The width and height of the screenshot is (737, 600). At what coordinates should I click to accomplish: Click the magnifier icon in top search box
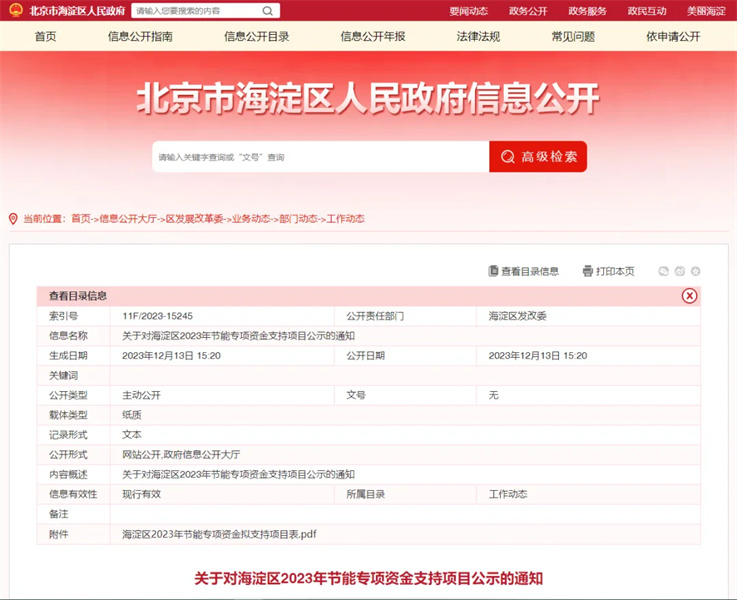(267, 11)
